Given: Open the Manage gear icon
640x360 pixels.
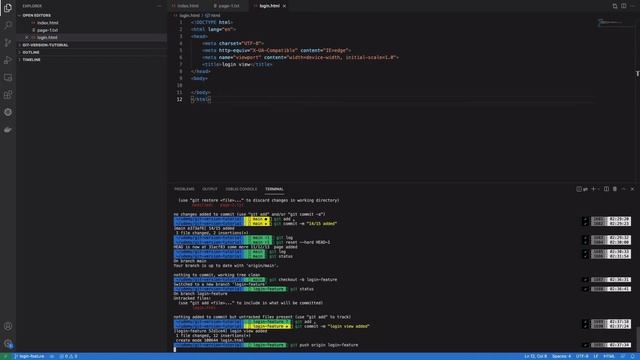Looking at the screenshot, I should pyautogui.click(x=8, y=344).
